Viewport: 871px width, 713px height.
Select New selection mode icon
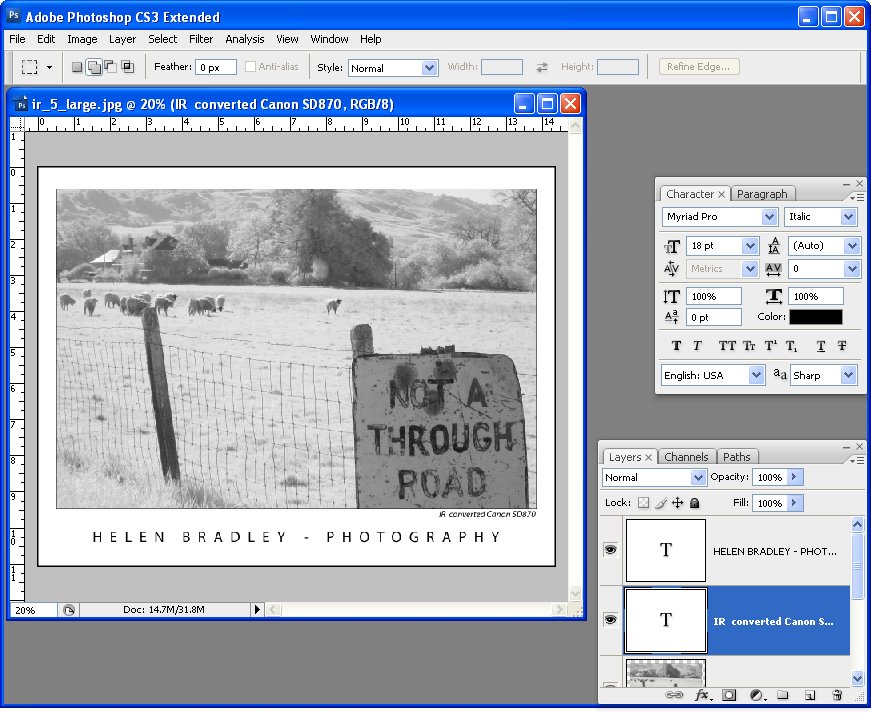click(x=77, y=67)
